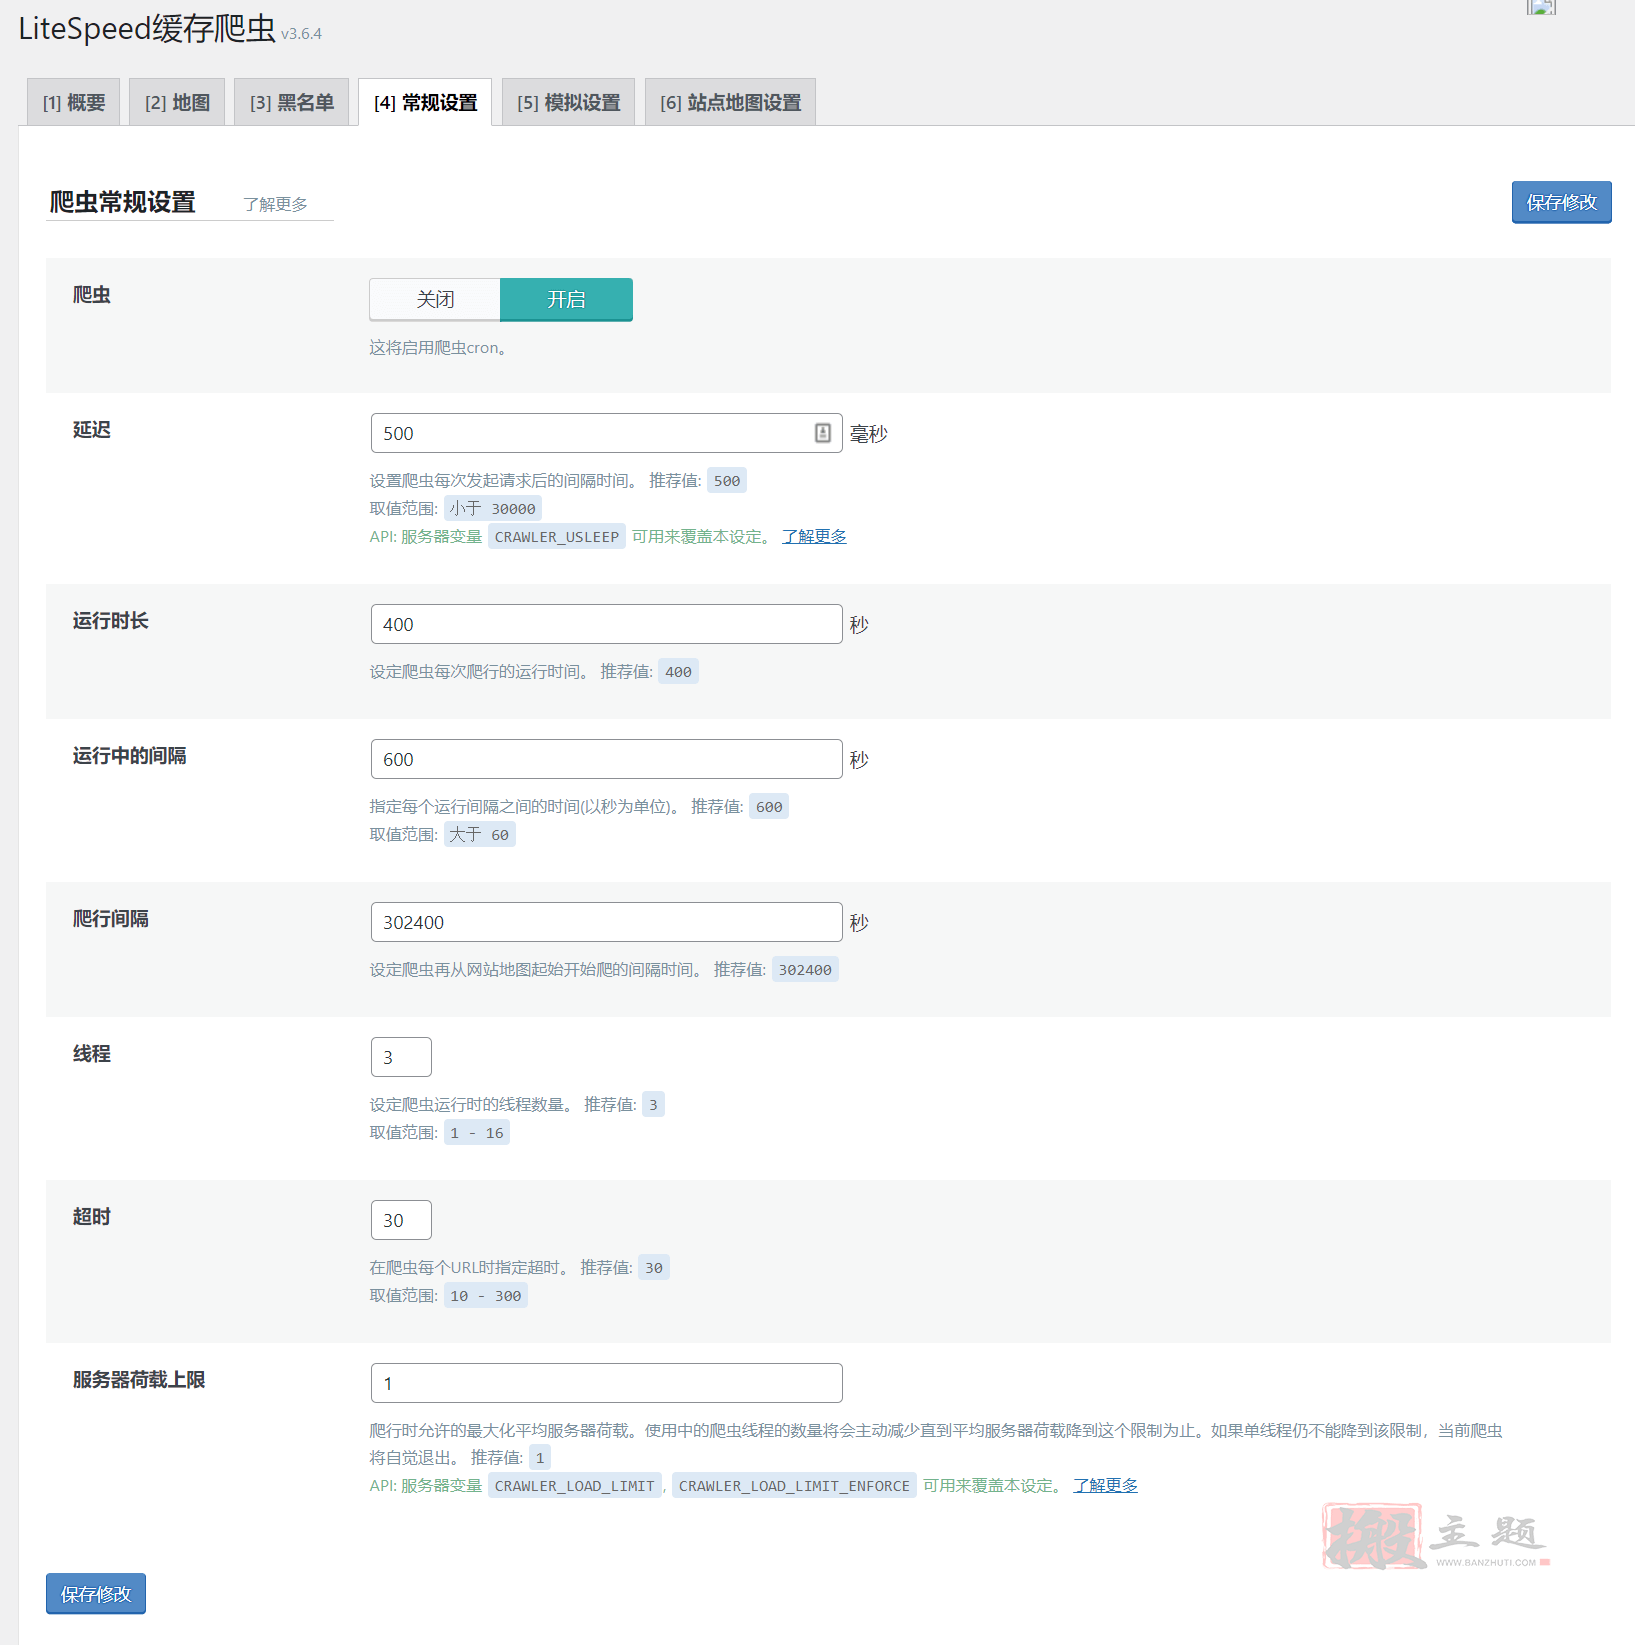The width and height of the screenshot is (1635, 1645).
Task: Focus the 线程 input field
Action: 401,1057
